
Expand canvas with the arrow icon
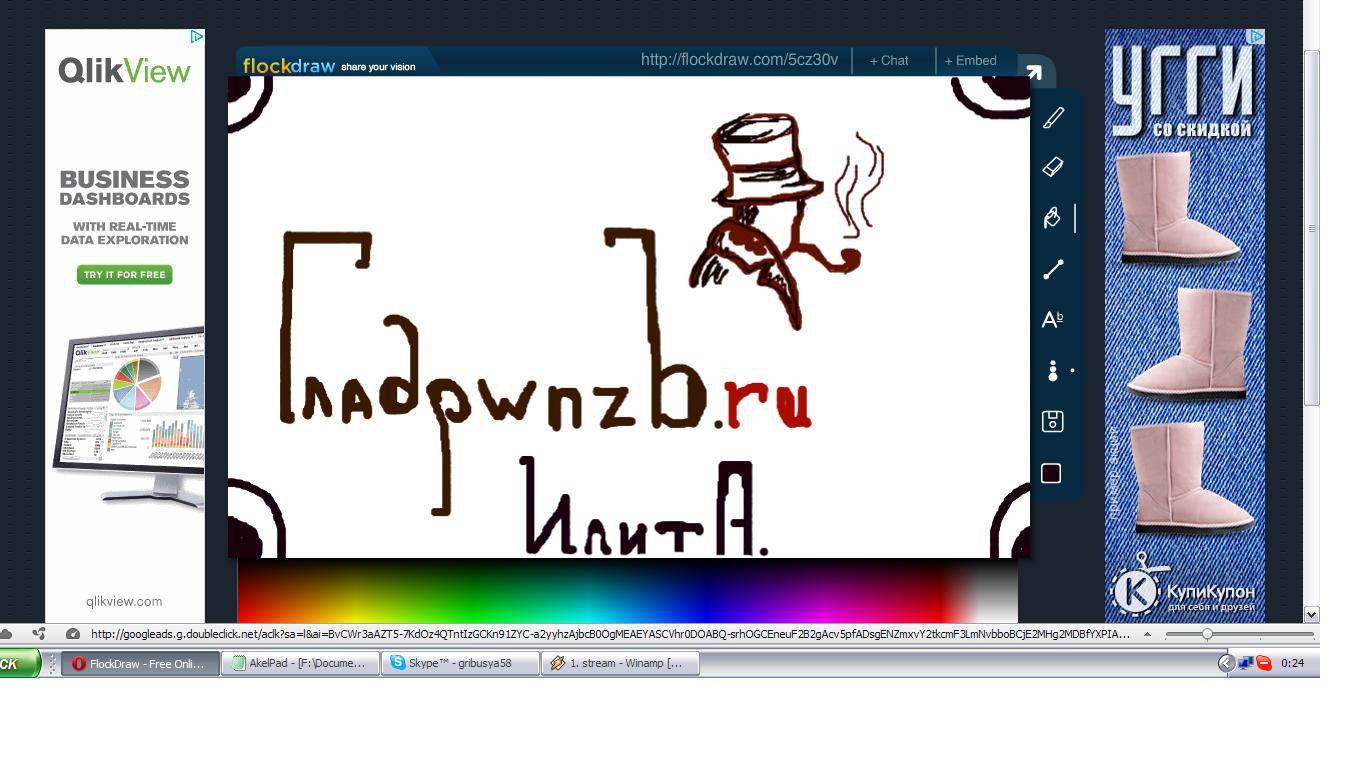click(x=1034, y=72)
